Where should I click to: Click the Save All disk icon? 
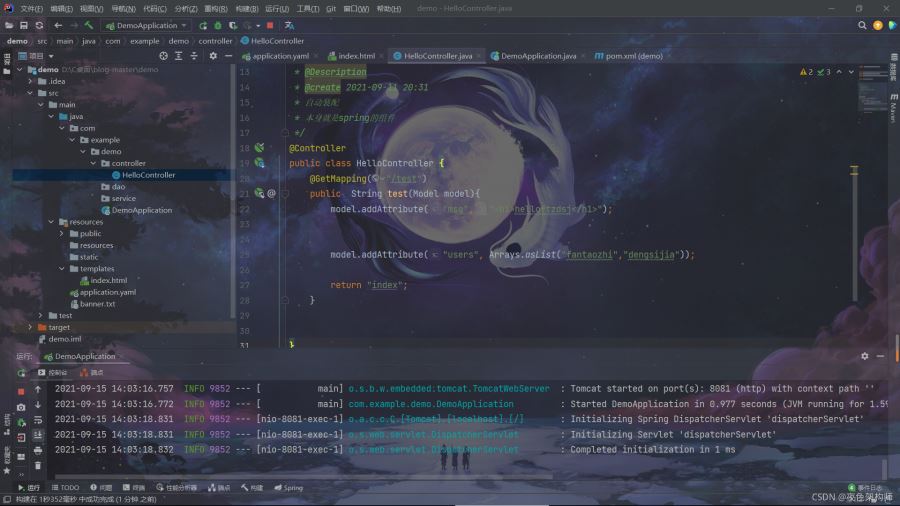pyautogui.click(x=24, y=25)
